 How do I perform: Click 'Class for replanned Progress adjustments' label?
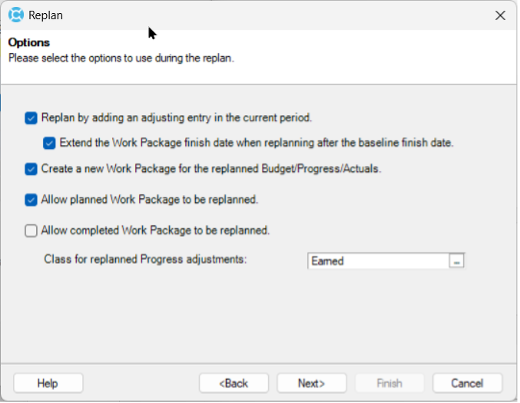point(145,259)
